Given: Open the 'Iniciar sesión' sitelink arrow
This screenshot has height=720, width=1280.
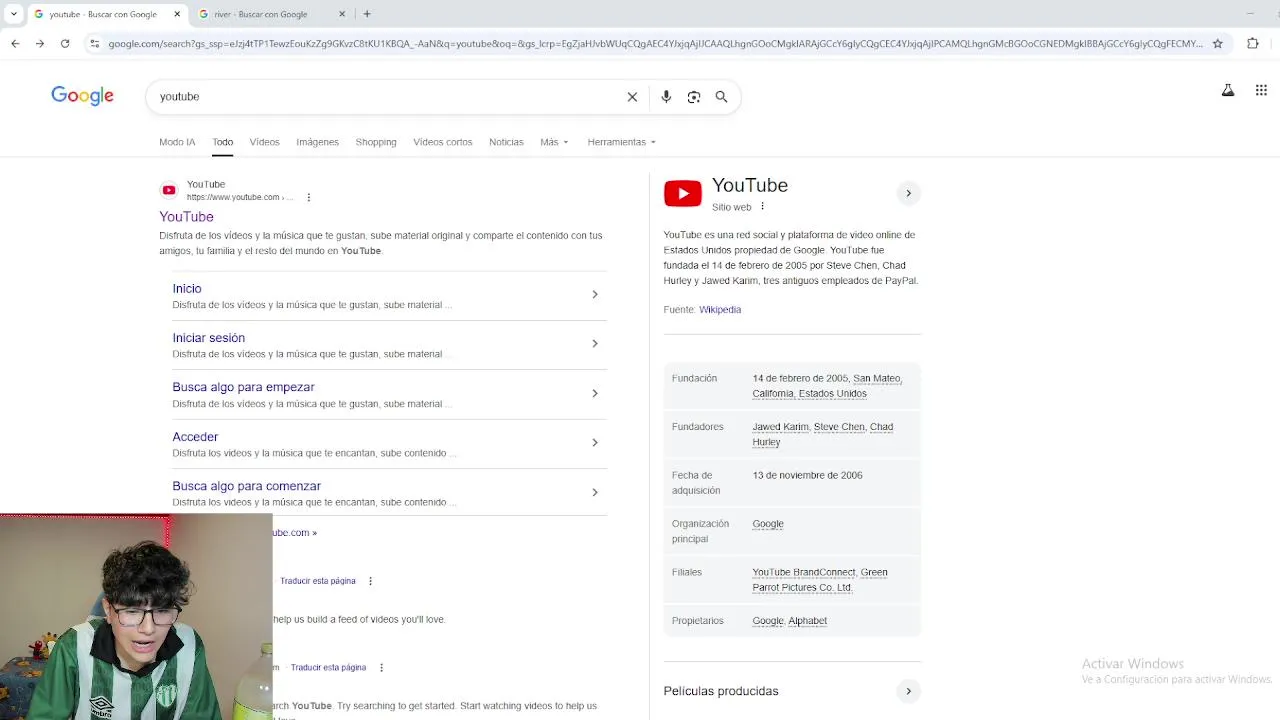Looking at the screenshot, I should [x=594, y=344].
